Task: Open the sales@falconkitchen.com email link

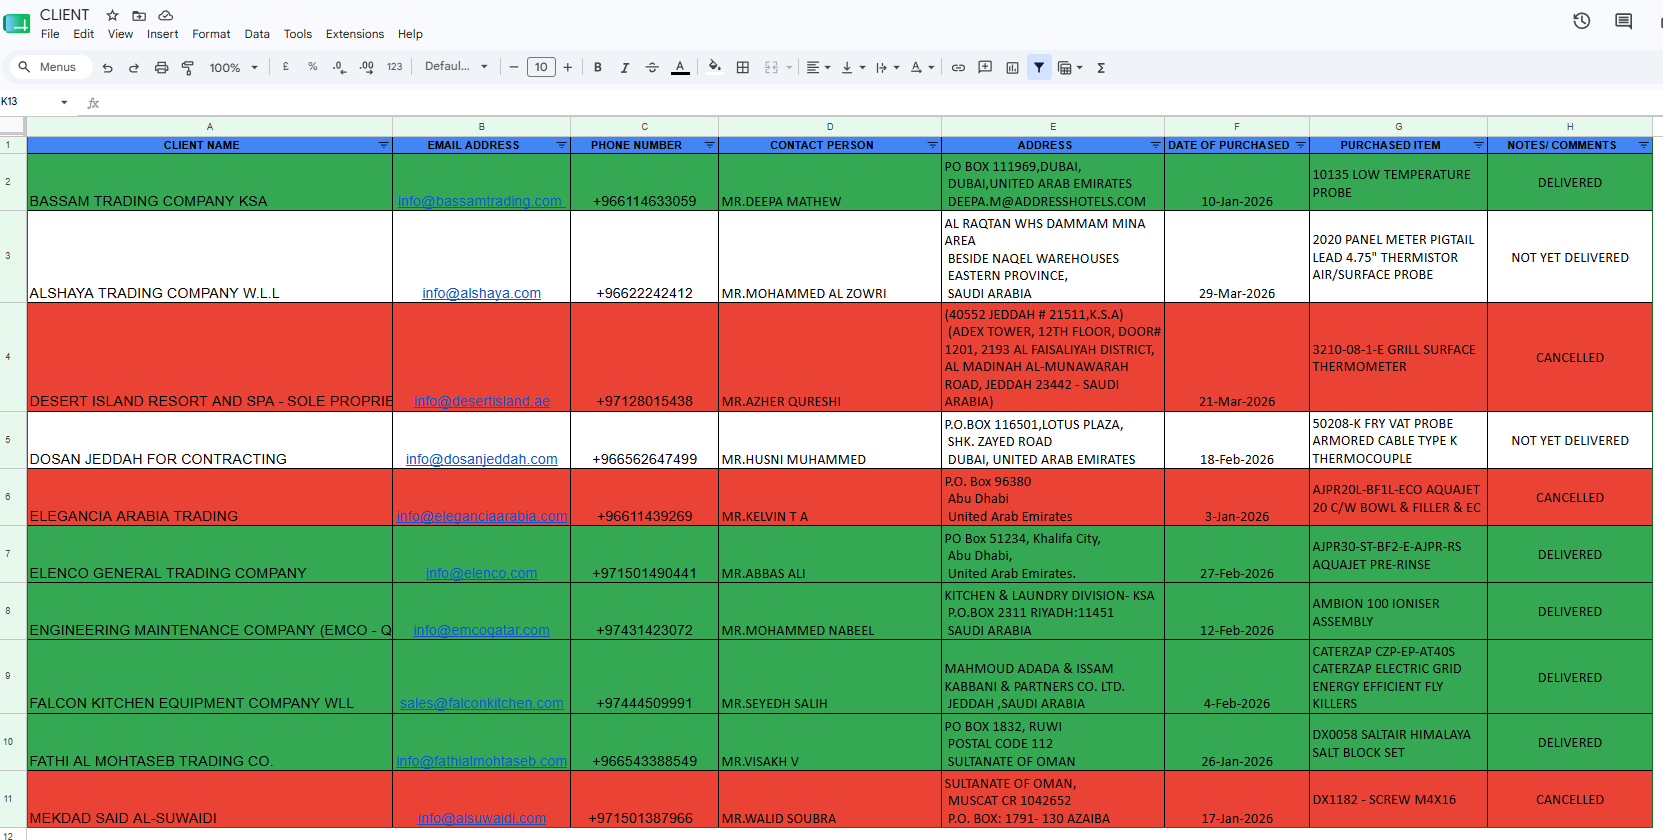Action: 481,703
